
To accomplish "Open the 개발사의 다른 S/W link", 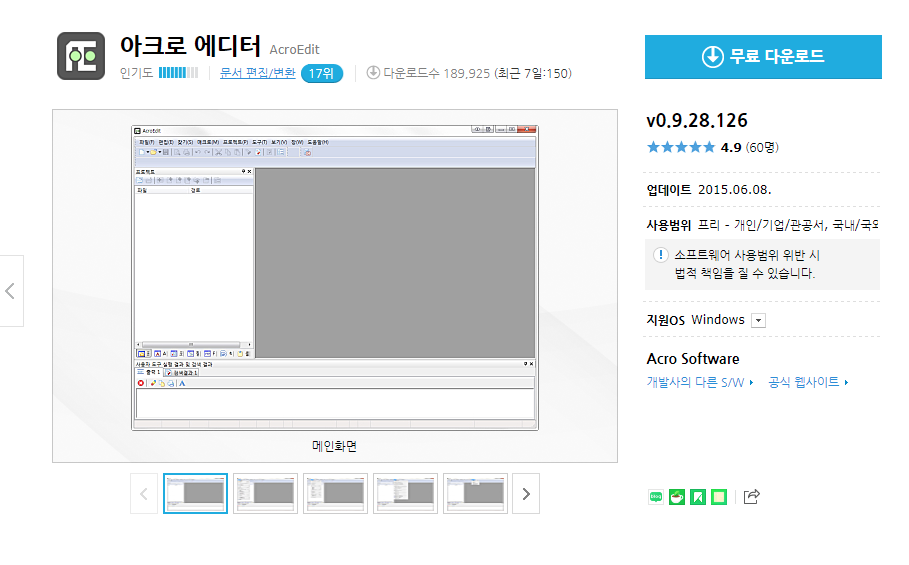I will (x=700, y=382).
